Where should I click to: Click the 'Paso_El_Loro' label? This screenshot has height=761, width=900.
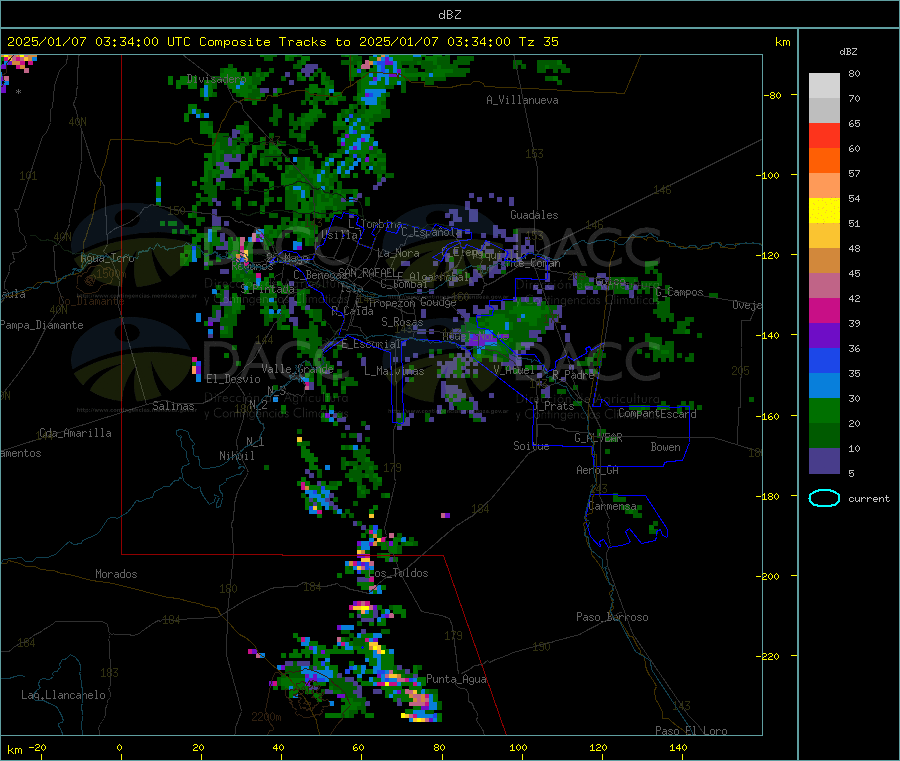(x=691, y=731)
